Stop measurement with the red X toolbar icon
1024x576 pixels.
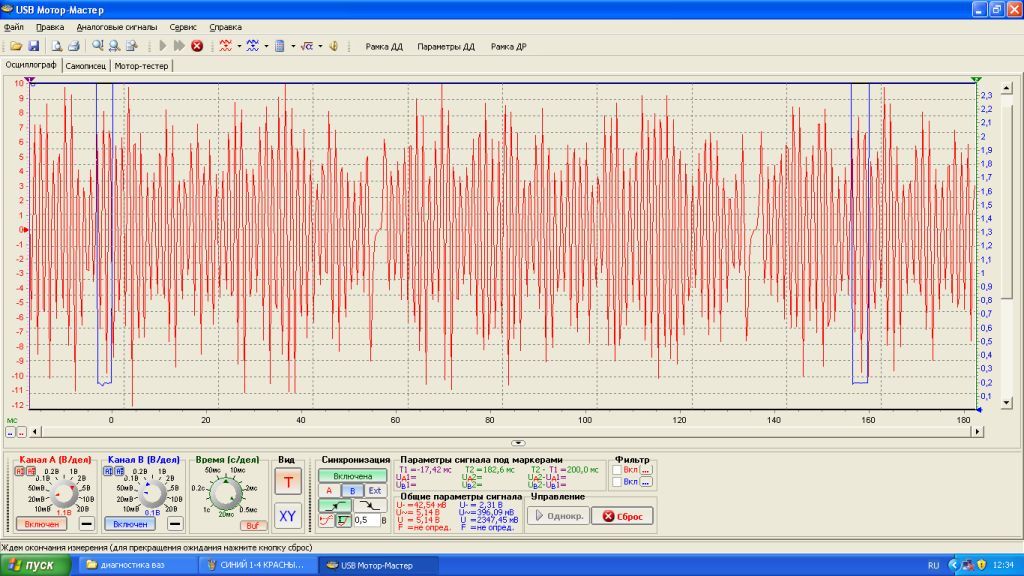tap(197, 46)
